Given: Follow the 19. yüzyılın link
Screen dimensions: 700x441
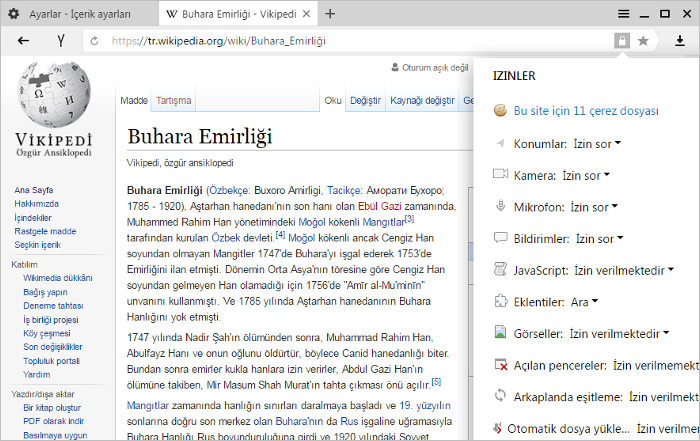Looking at the screenshot, I should [x=425, y=405].
